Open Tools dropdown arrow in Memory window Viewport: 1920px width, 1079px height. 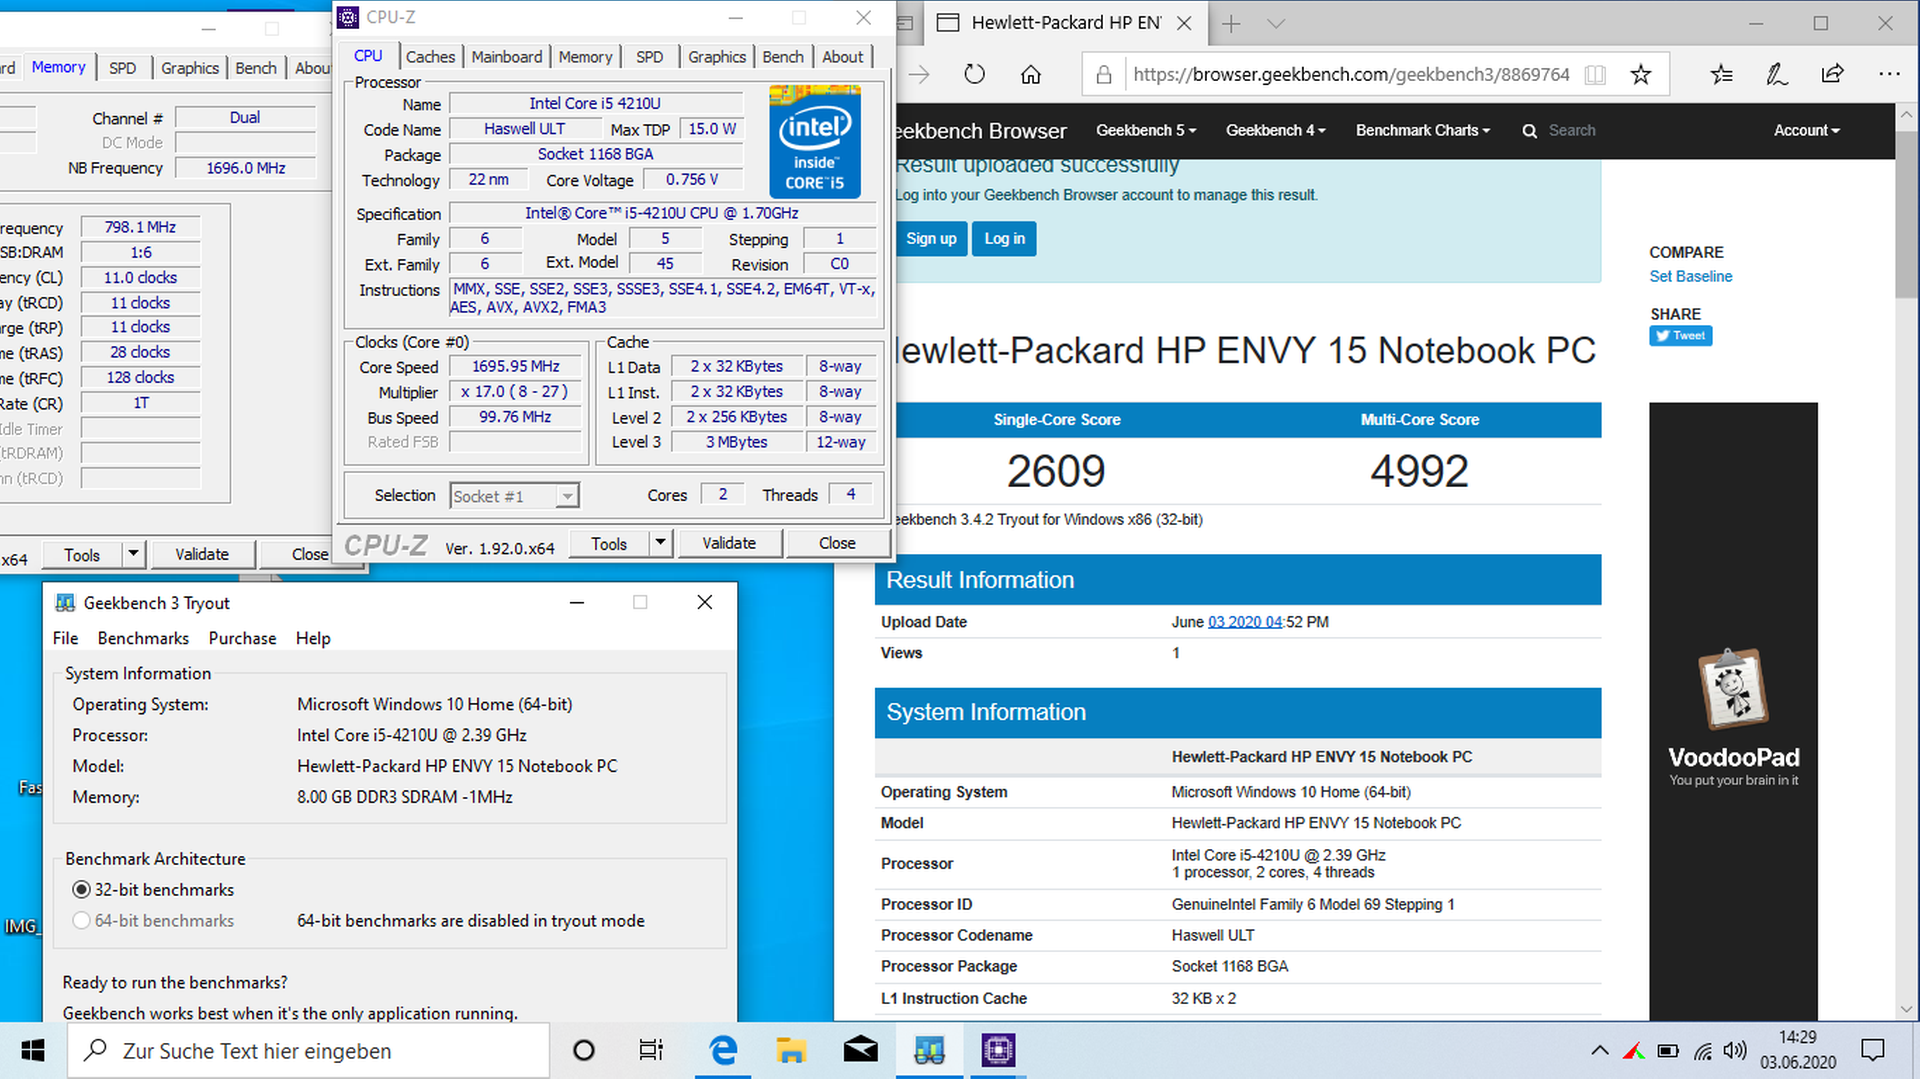[x=134, y=554]
